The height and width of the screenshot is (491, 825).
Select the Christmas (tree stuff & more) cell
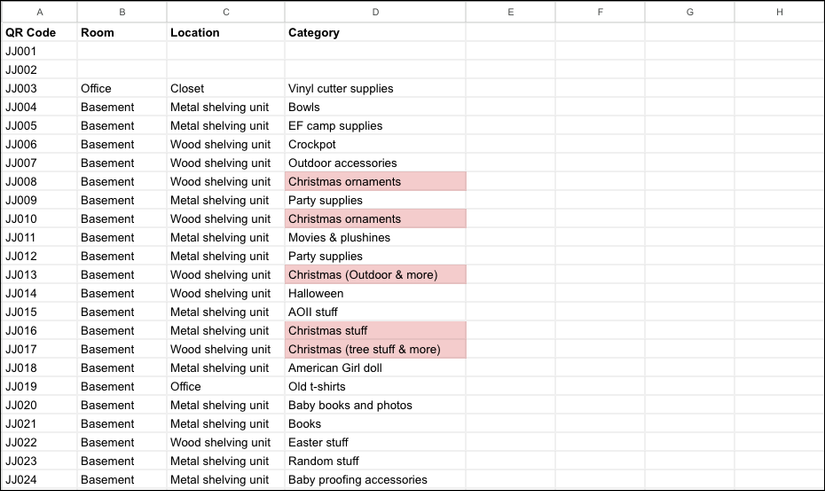coord(375,350)
